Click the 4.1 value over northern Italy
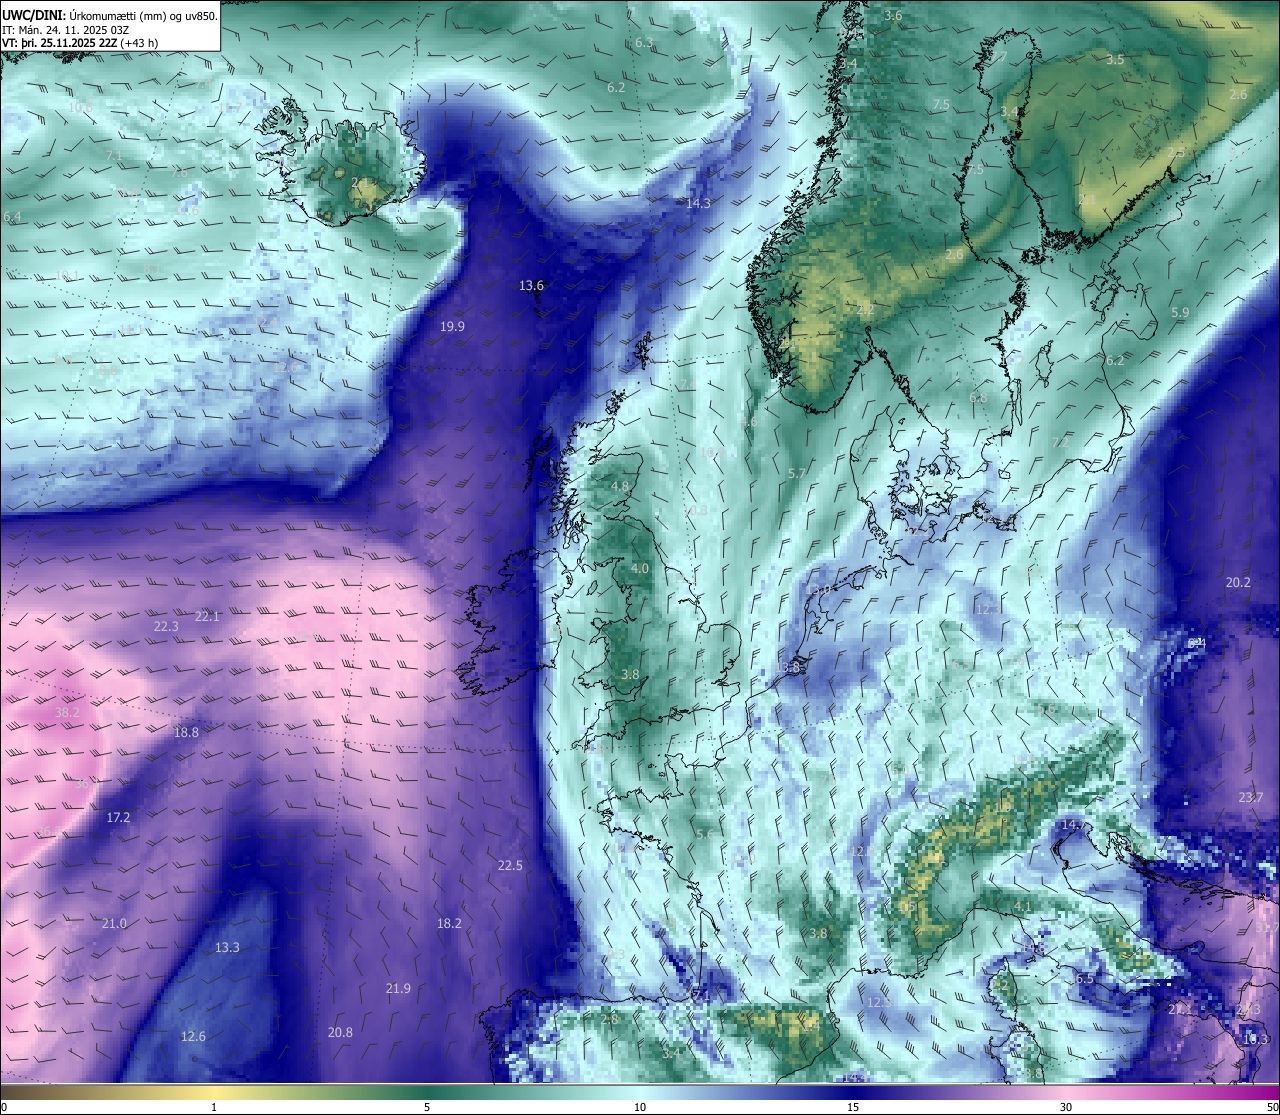The image size is (1280, 1115). [x=1022, y=907]
